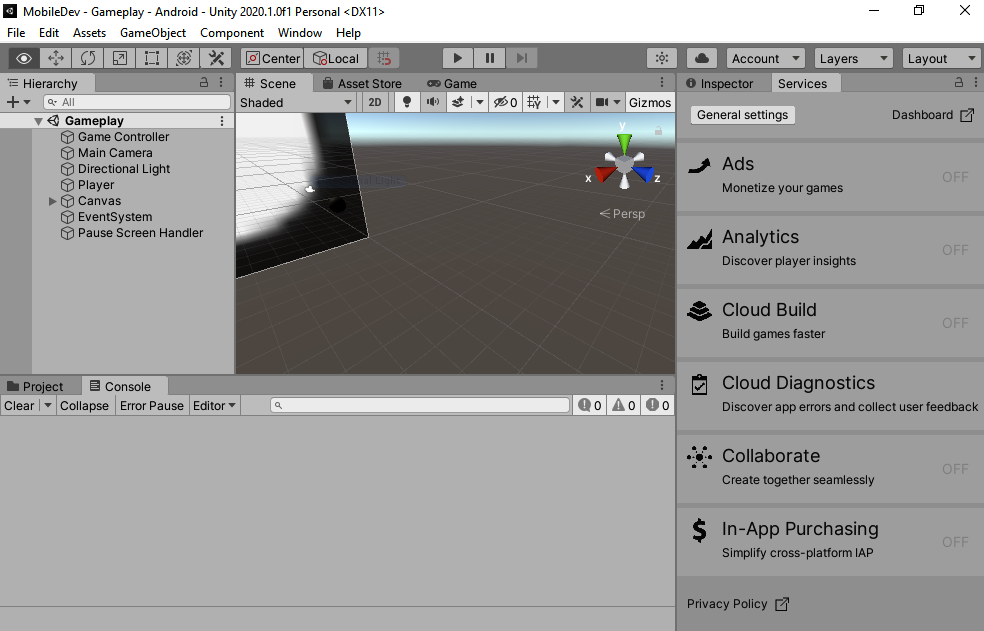Toggle pivot Center mode
This screenshot has height=631, width=984.
coord(272,58)
